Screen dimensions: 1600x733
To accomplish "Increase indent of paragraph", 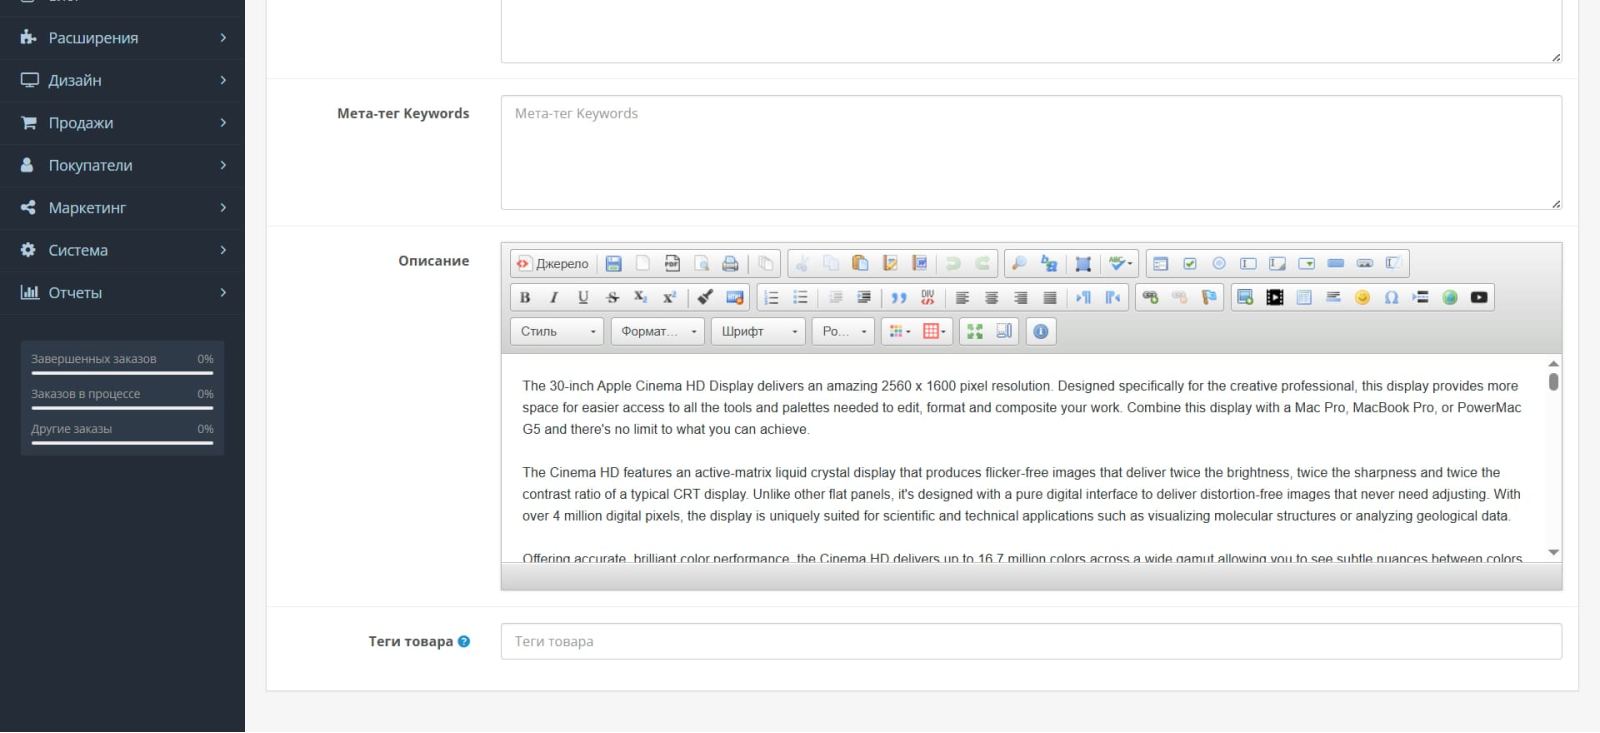I will point(864,298).
